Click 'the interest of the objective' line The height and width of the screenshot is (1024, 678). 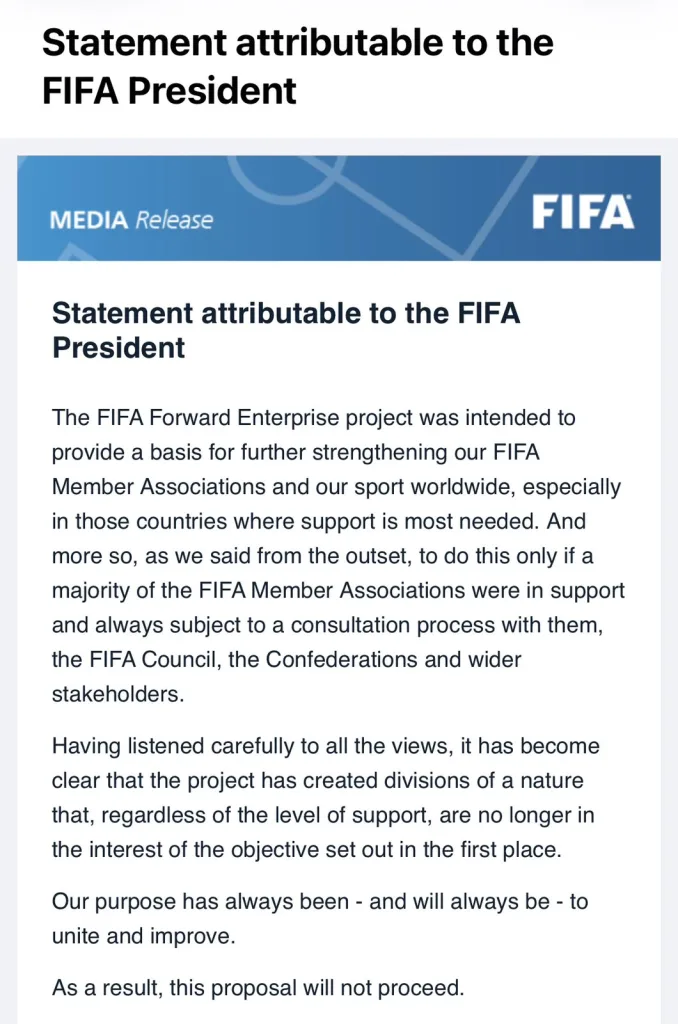pyautogui.click(x=307, y=850)
